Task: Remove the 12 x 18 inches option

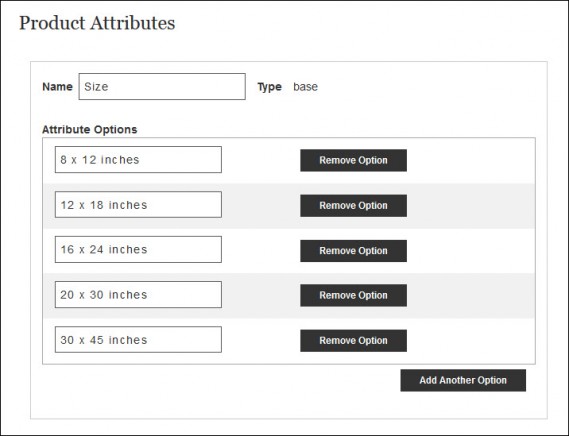Action: point(353,205)
